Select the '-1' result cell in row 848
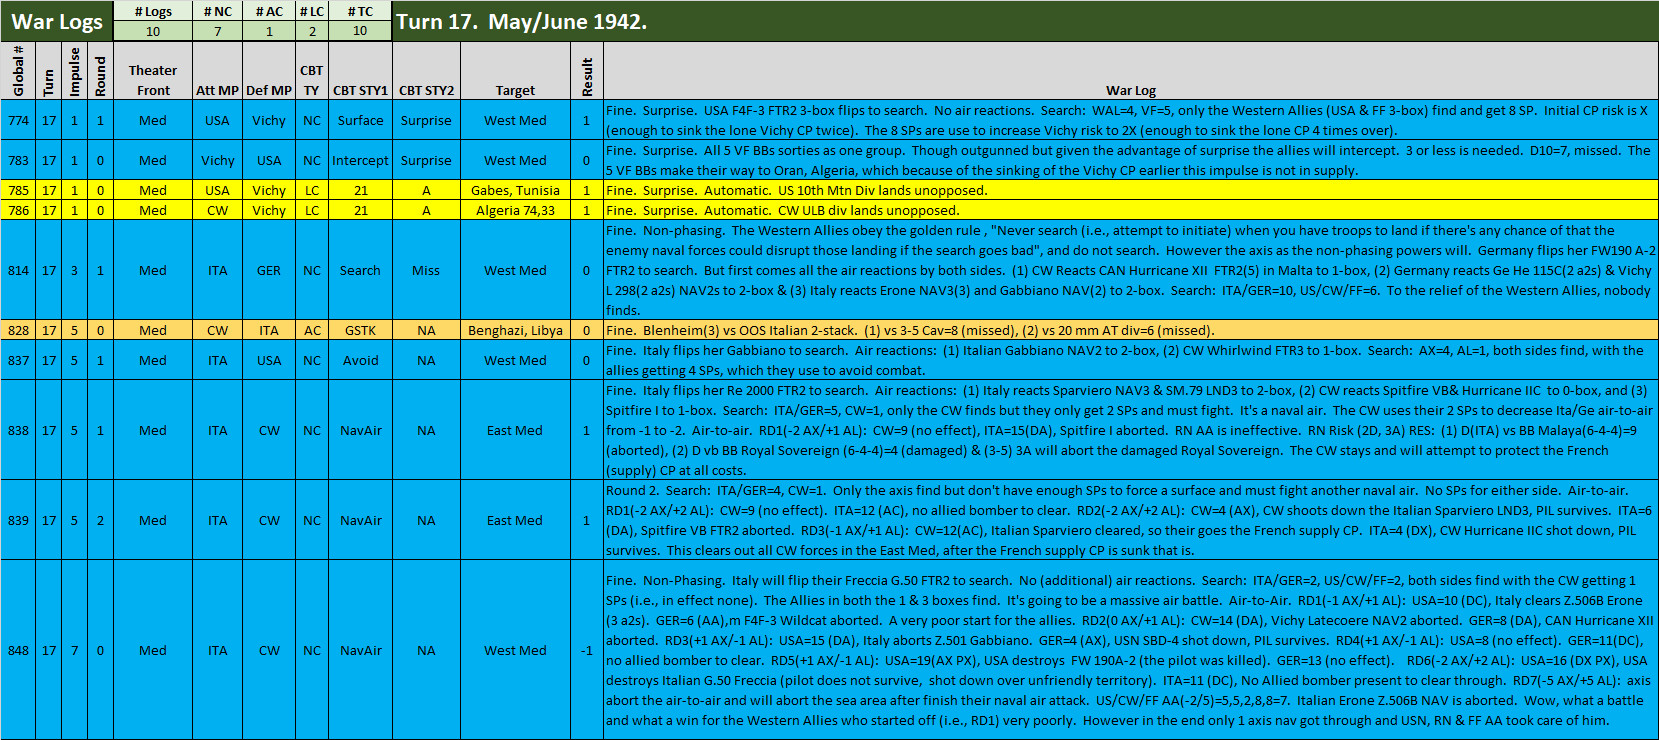The width and height of the screenshot is (1659, 740). tap(587, 650)
